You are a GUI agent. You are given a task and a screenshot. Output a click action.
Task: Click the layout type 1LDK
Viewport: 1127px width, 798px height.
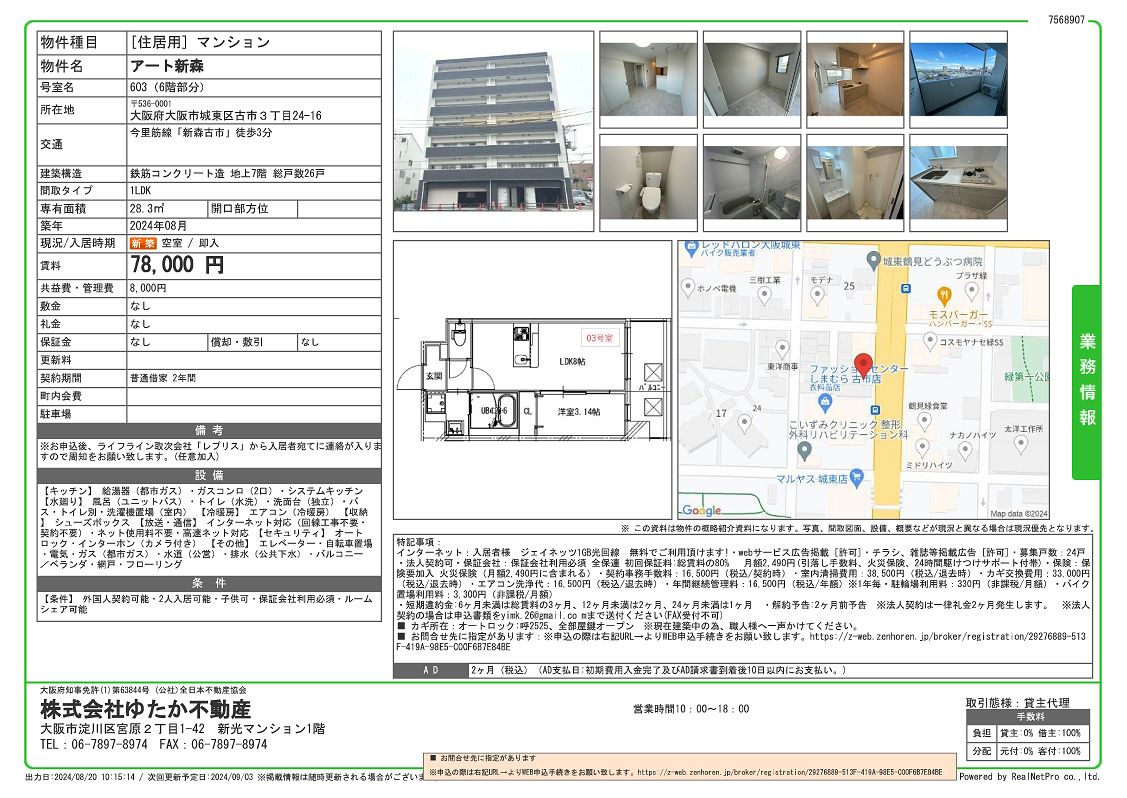point(140,191)
